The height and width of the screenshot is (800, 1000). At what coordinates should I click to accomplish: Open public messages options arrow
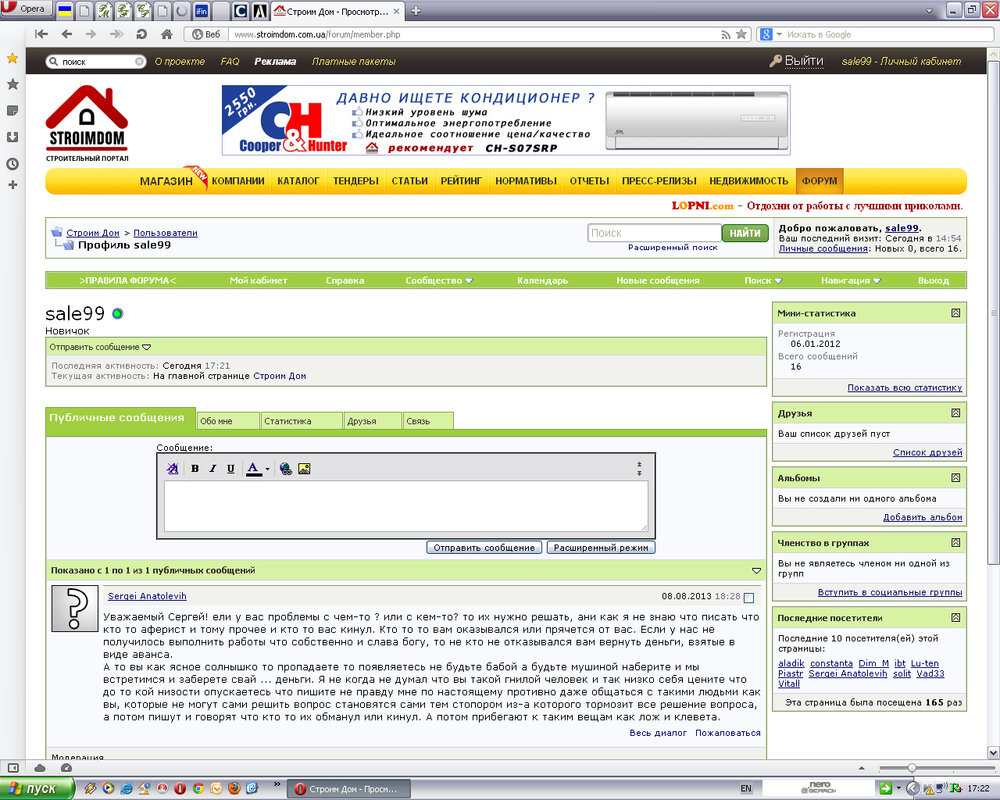756,570
